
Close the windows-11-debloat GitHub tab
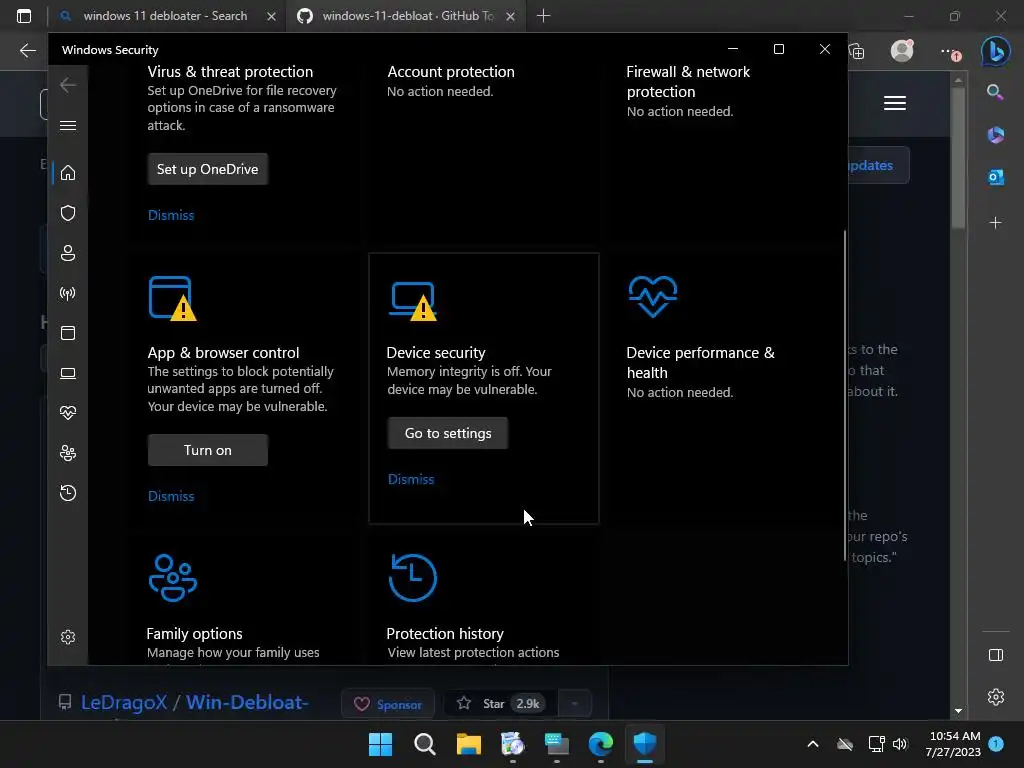(511, 16)
